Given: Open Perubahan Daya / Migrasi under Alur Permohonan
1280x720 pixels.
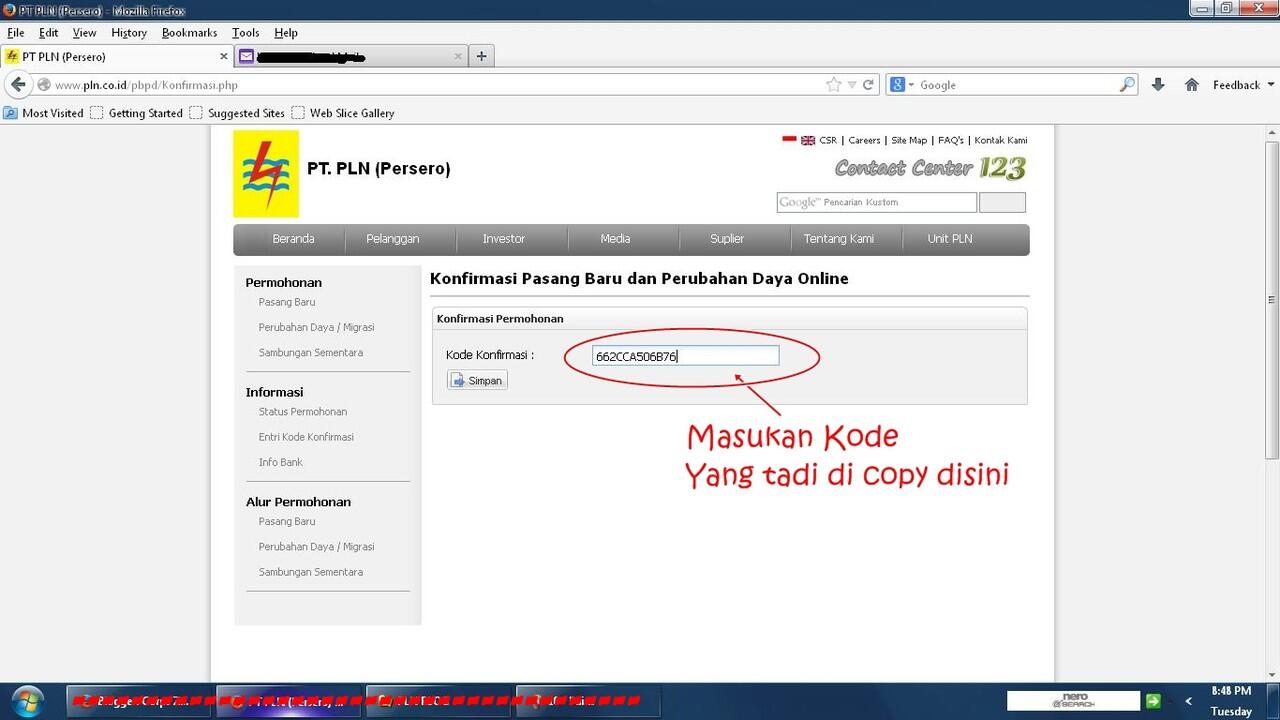Looking at the screenshot, I should [x=316, y=547].
